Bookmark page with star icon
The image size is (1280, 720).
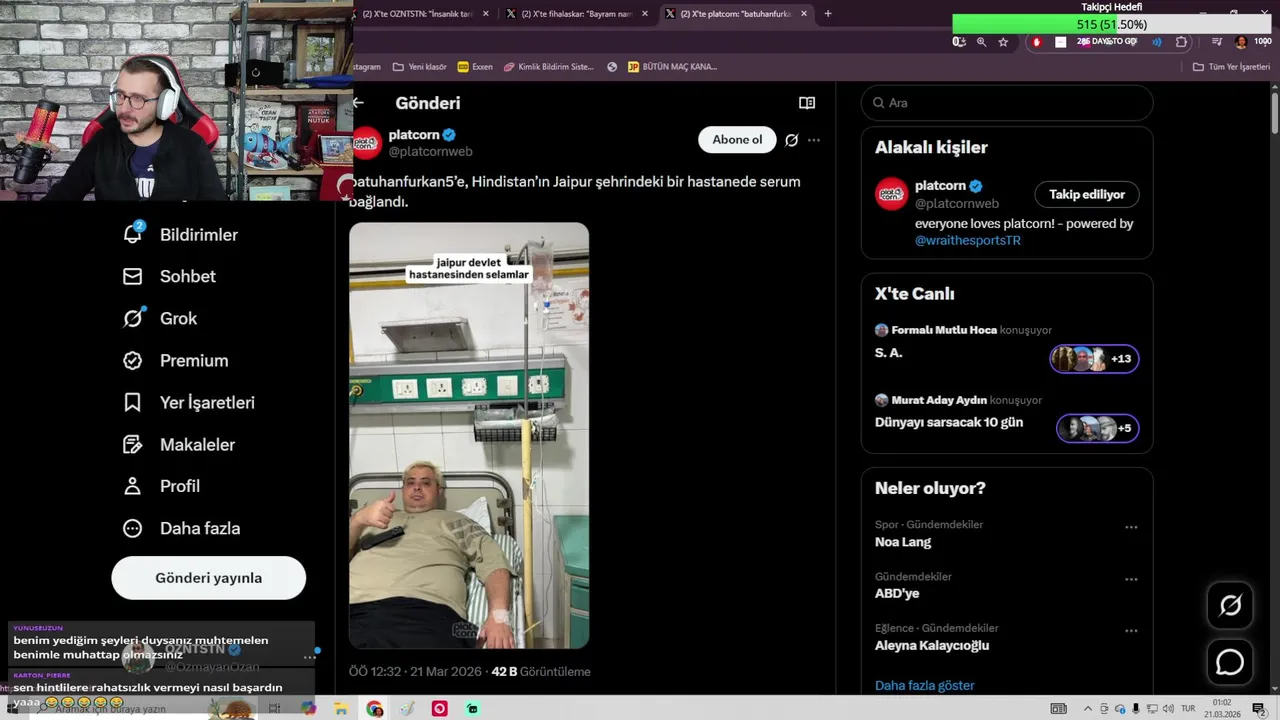(x=1003, y=42)
